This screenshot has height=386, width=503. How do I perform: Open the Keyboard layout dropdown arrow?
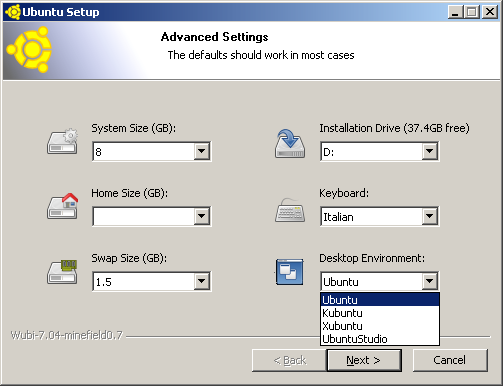430,216
